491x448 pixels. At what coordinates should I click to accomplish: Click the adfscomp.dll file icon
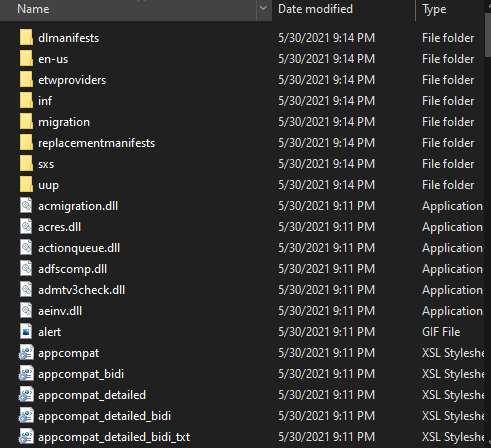26,268
